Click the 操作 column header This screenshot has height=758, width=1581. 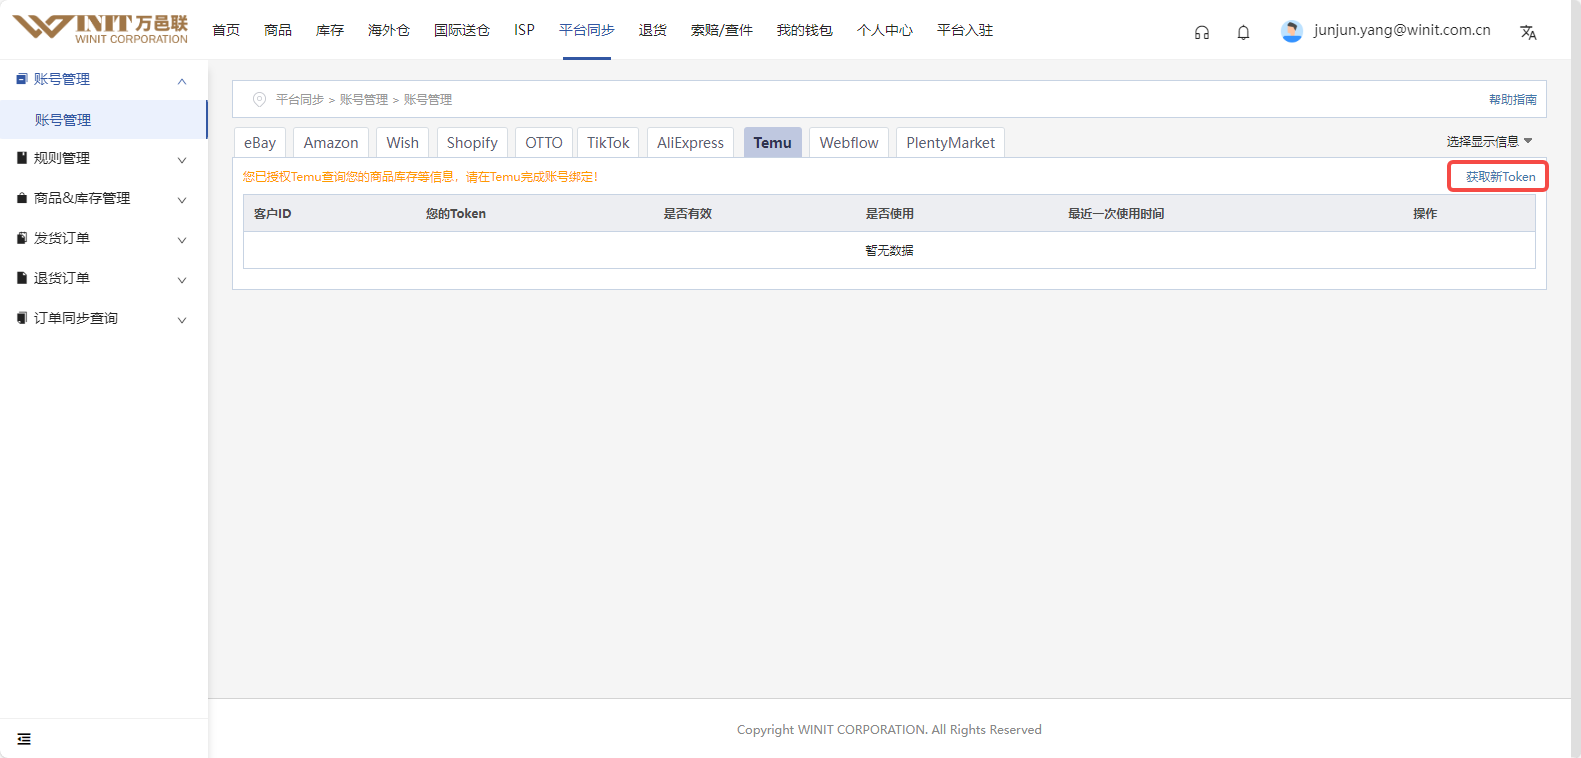pos(1425,213)
